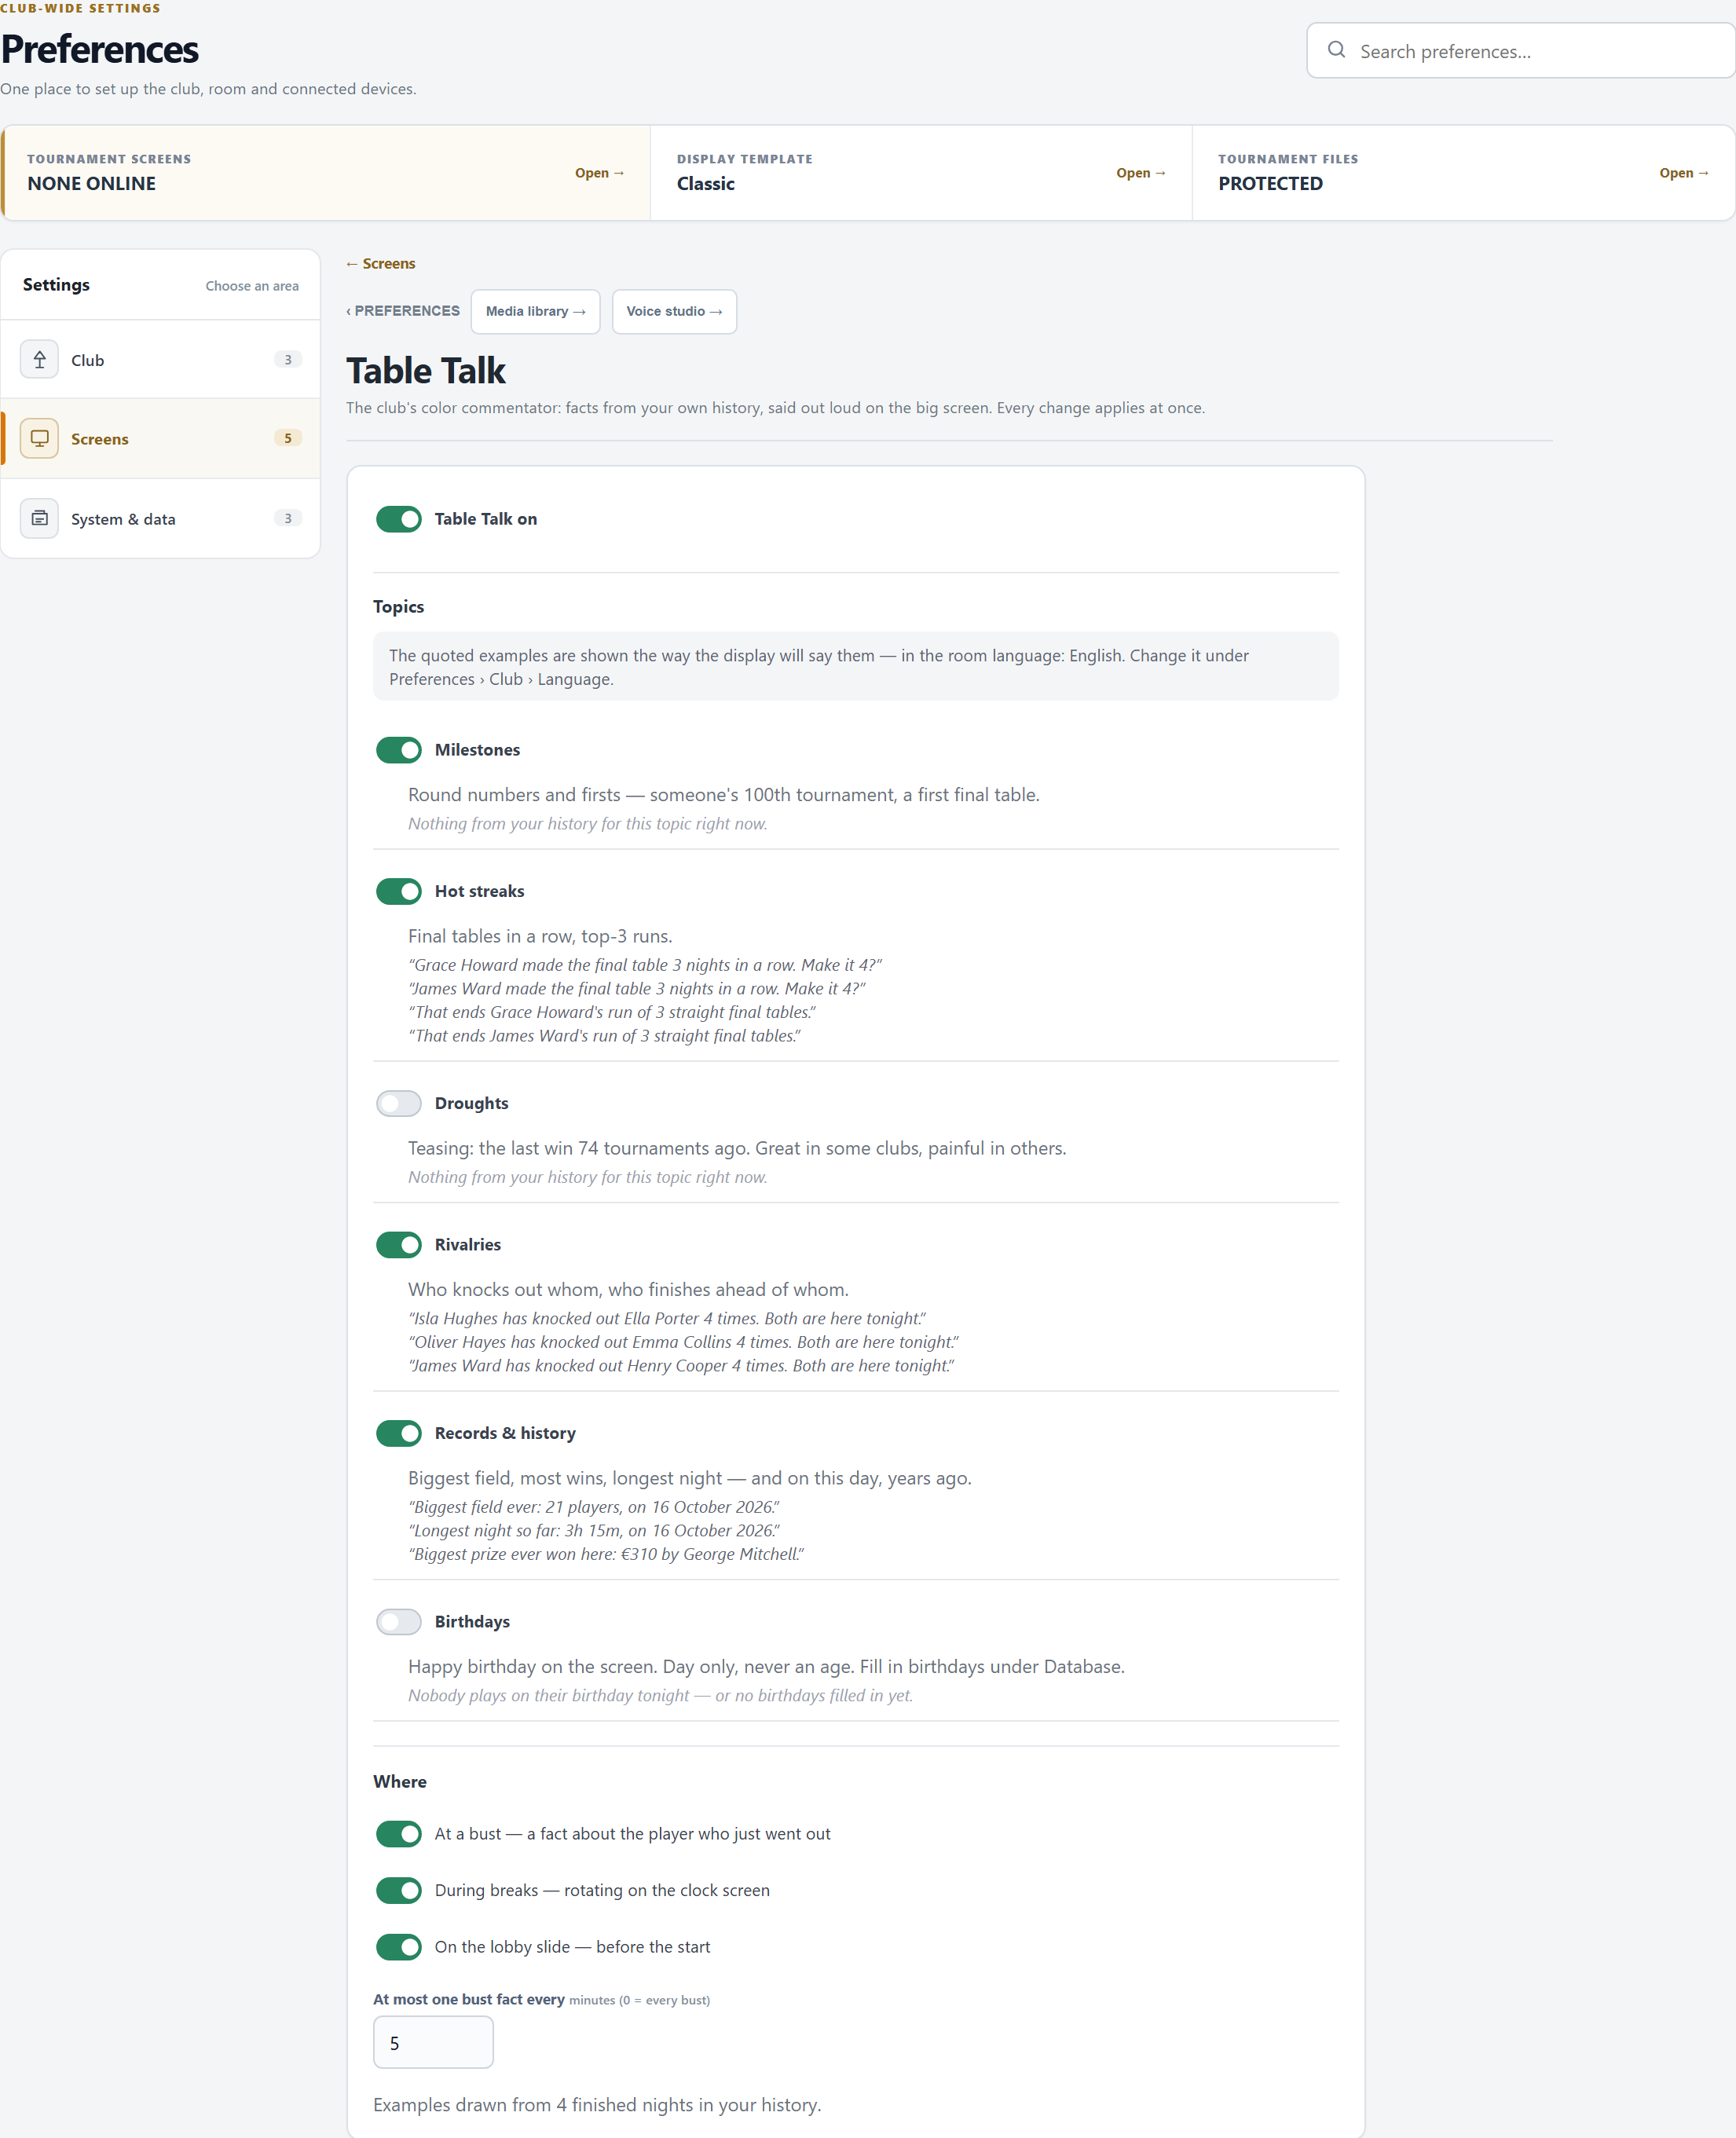Turn off the Table Talk on switch
The height and width of the screenshot is (2138, 1736).
pos(399,519)
